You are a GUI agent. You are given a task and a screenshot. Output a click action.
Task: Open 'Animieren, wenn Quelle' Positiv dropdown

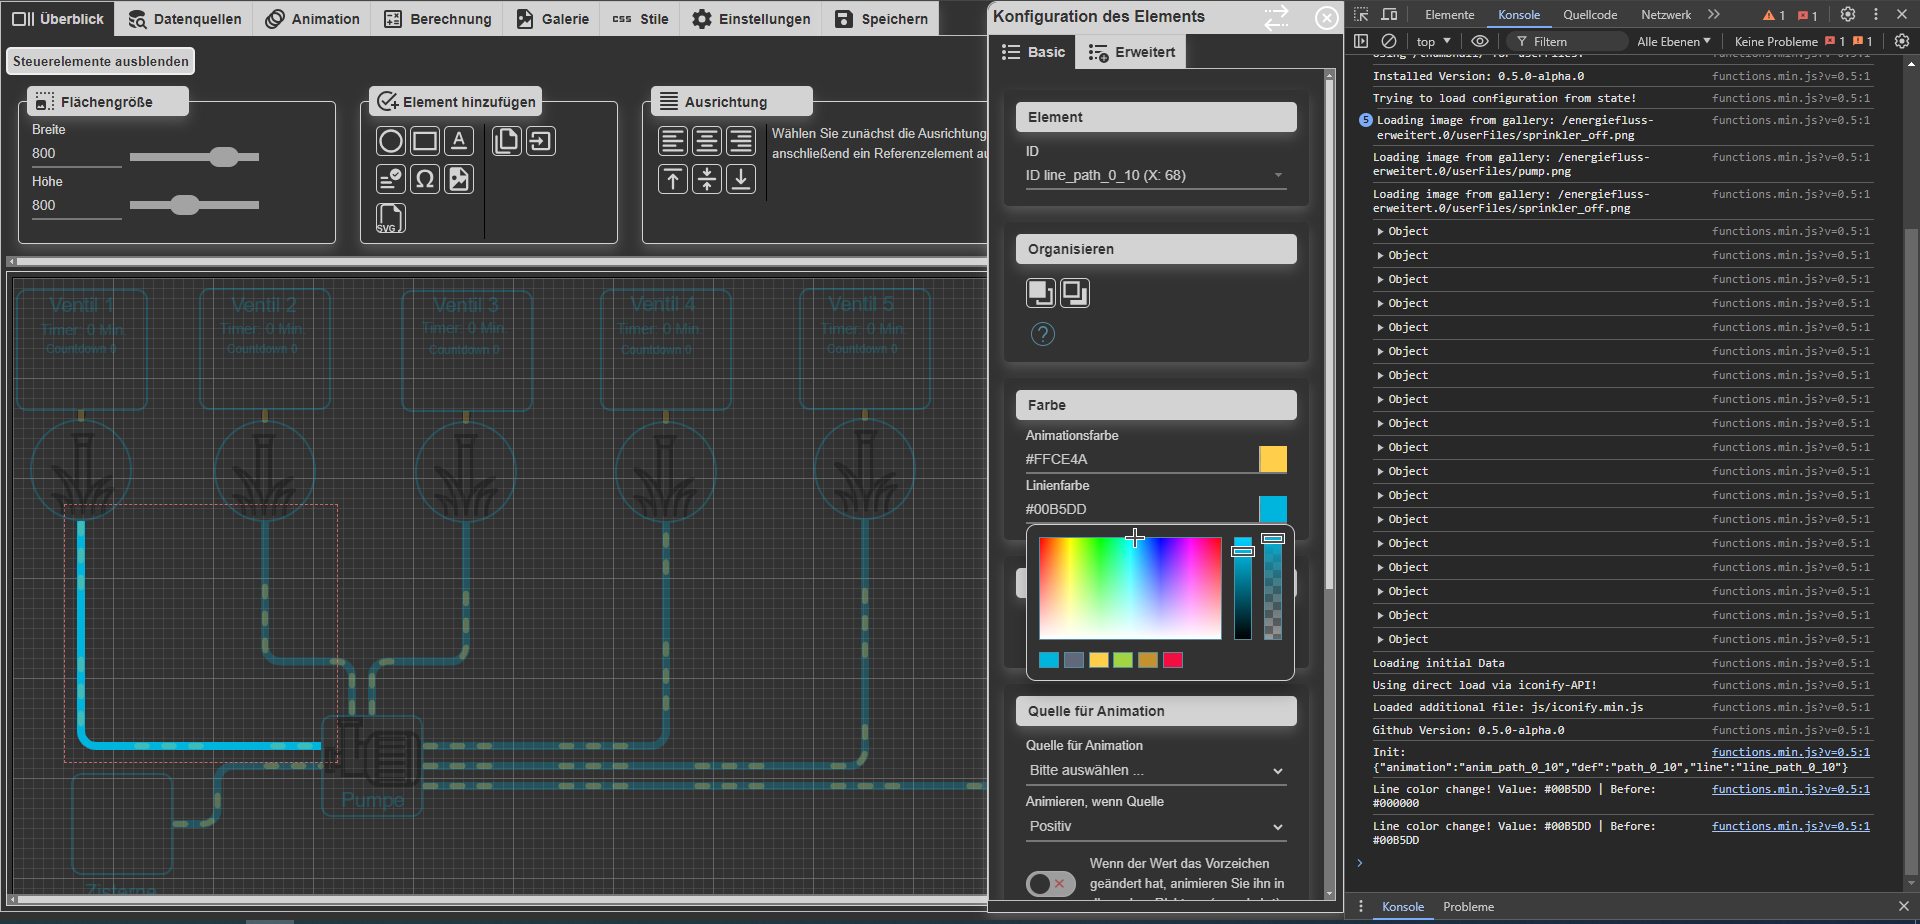point(1156,826)
